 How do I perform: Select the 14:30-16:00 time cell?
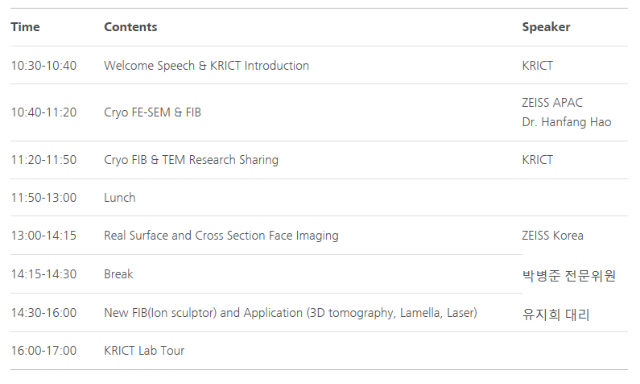(x=44, y=313)
